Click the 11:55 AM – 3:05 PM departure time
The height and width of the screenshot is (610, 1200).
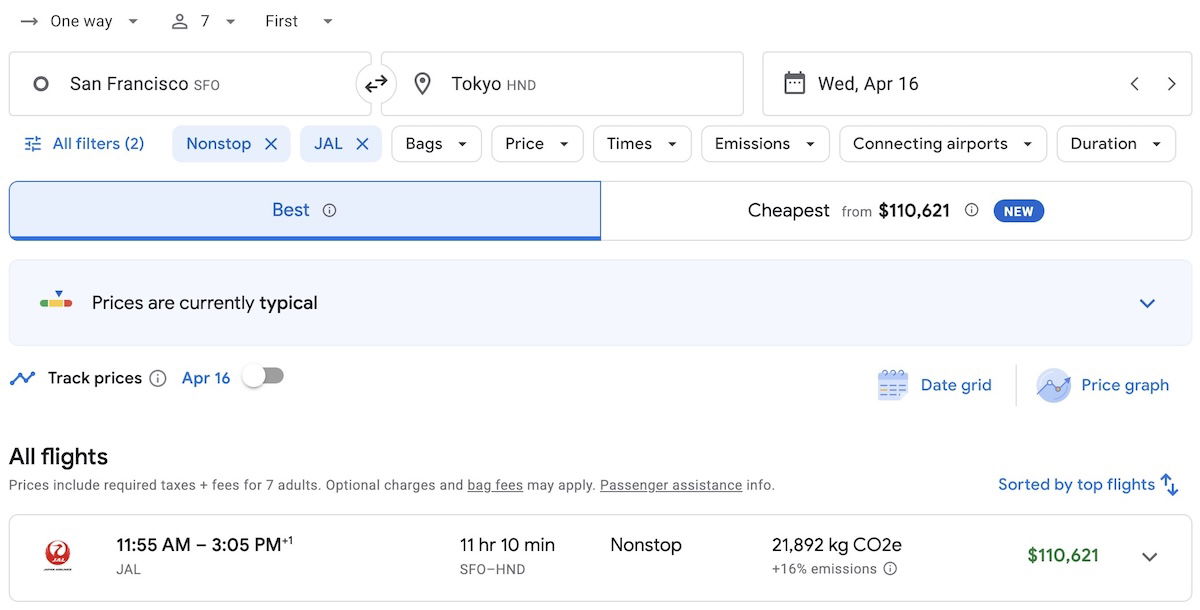point(204,545)
